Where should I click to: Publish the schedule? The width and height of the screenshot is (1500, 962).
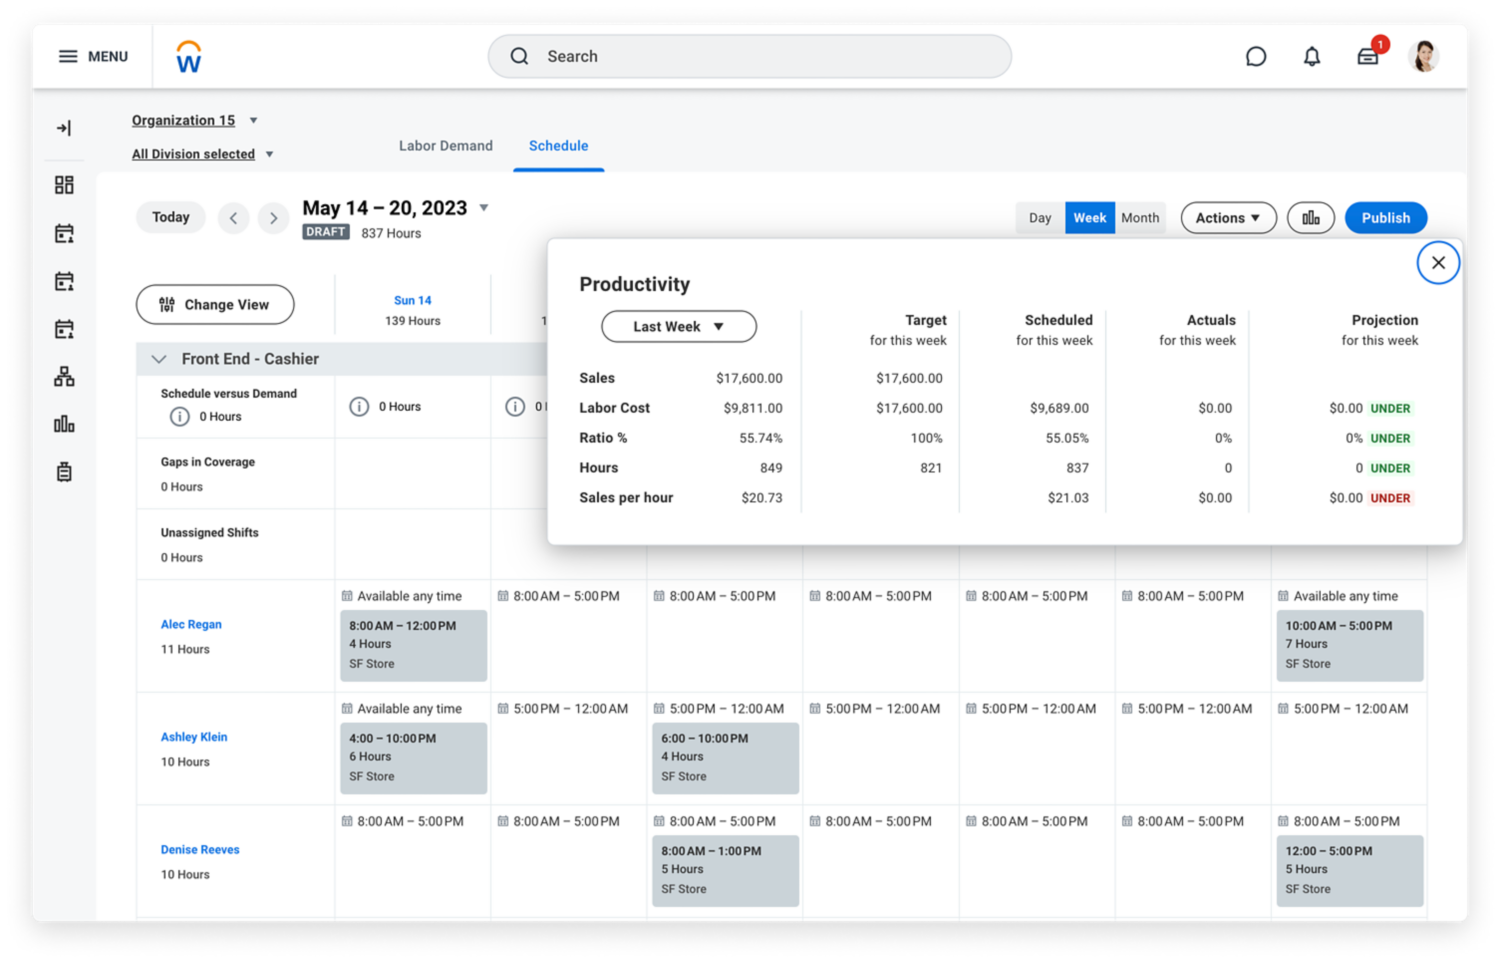coord(1385,218)
